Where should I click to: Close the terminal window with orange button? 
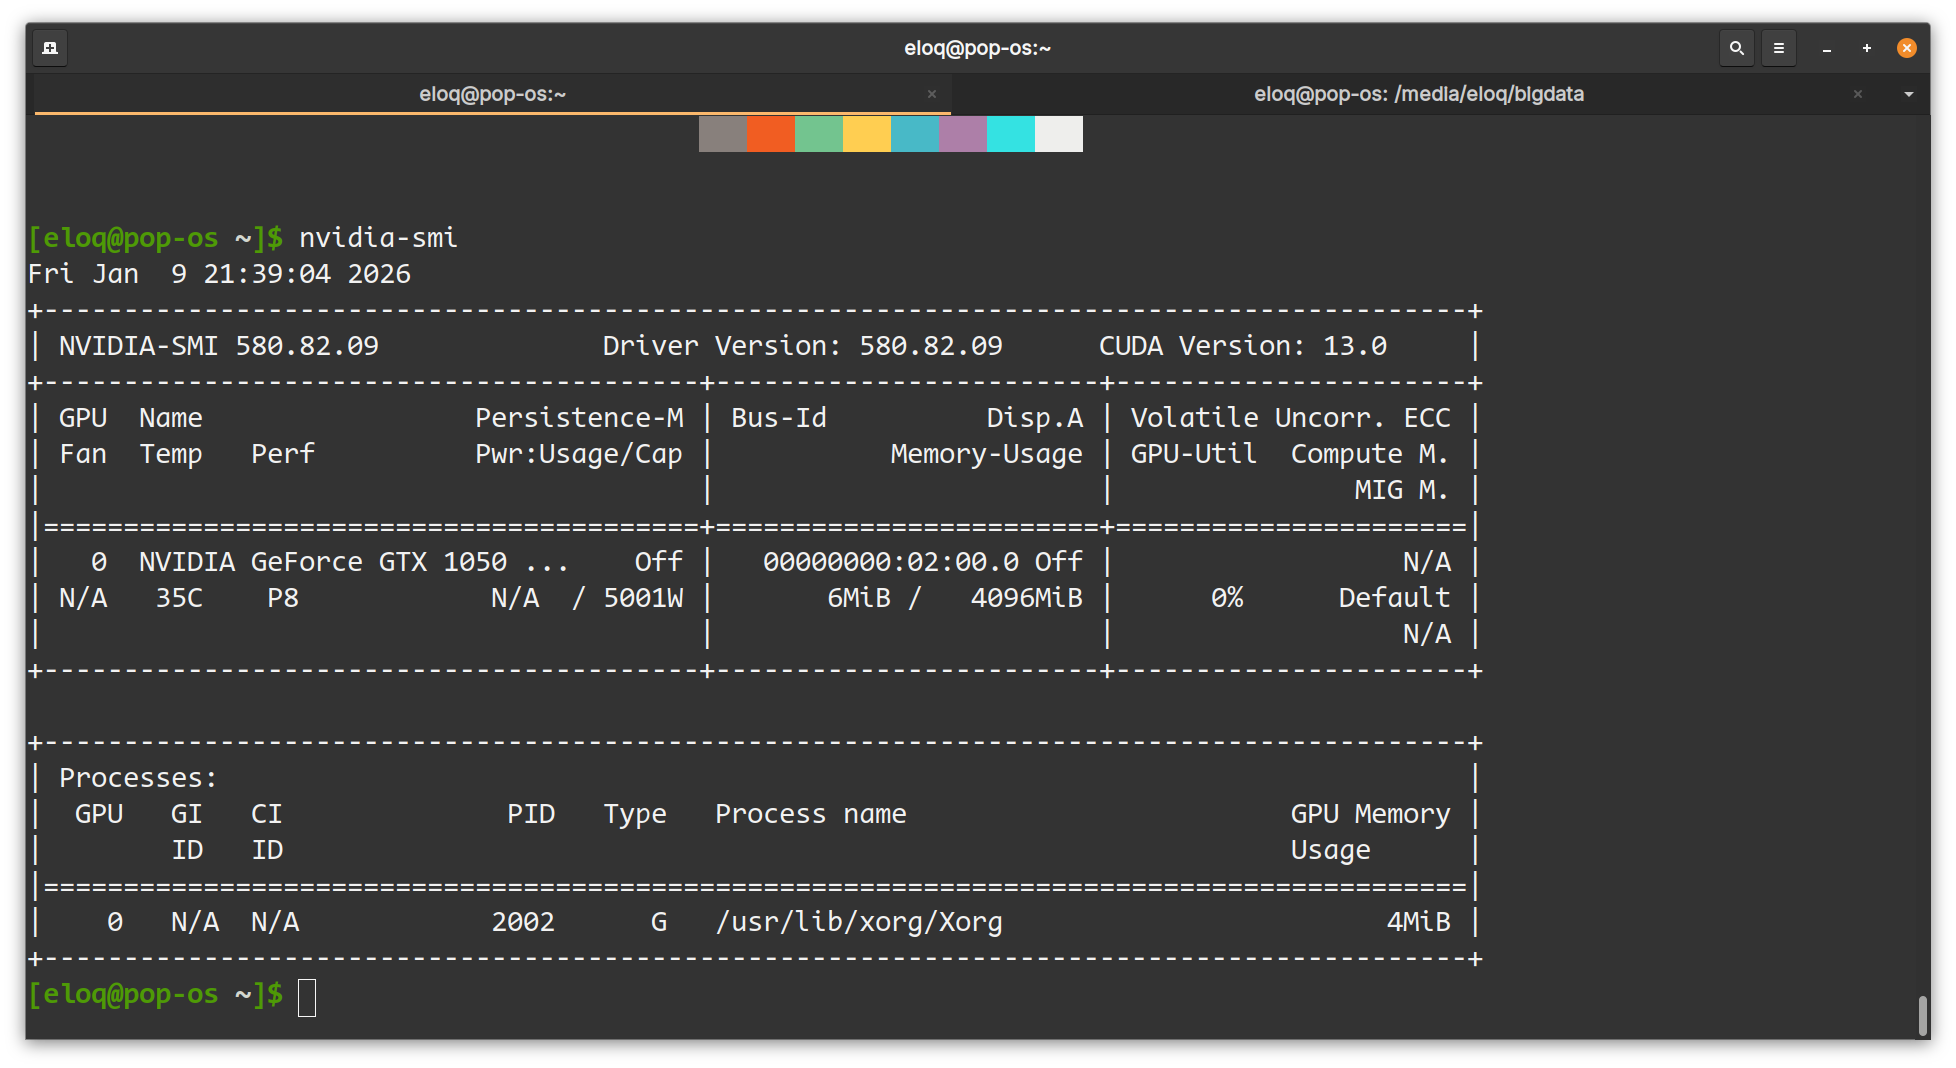click(x=1907, y=48)
